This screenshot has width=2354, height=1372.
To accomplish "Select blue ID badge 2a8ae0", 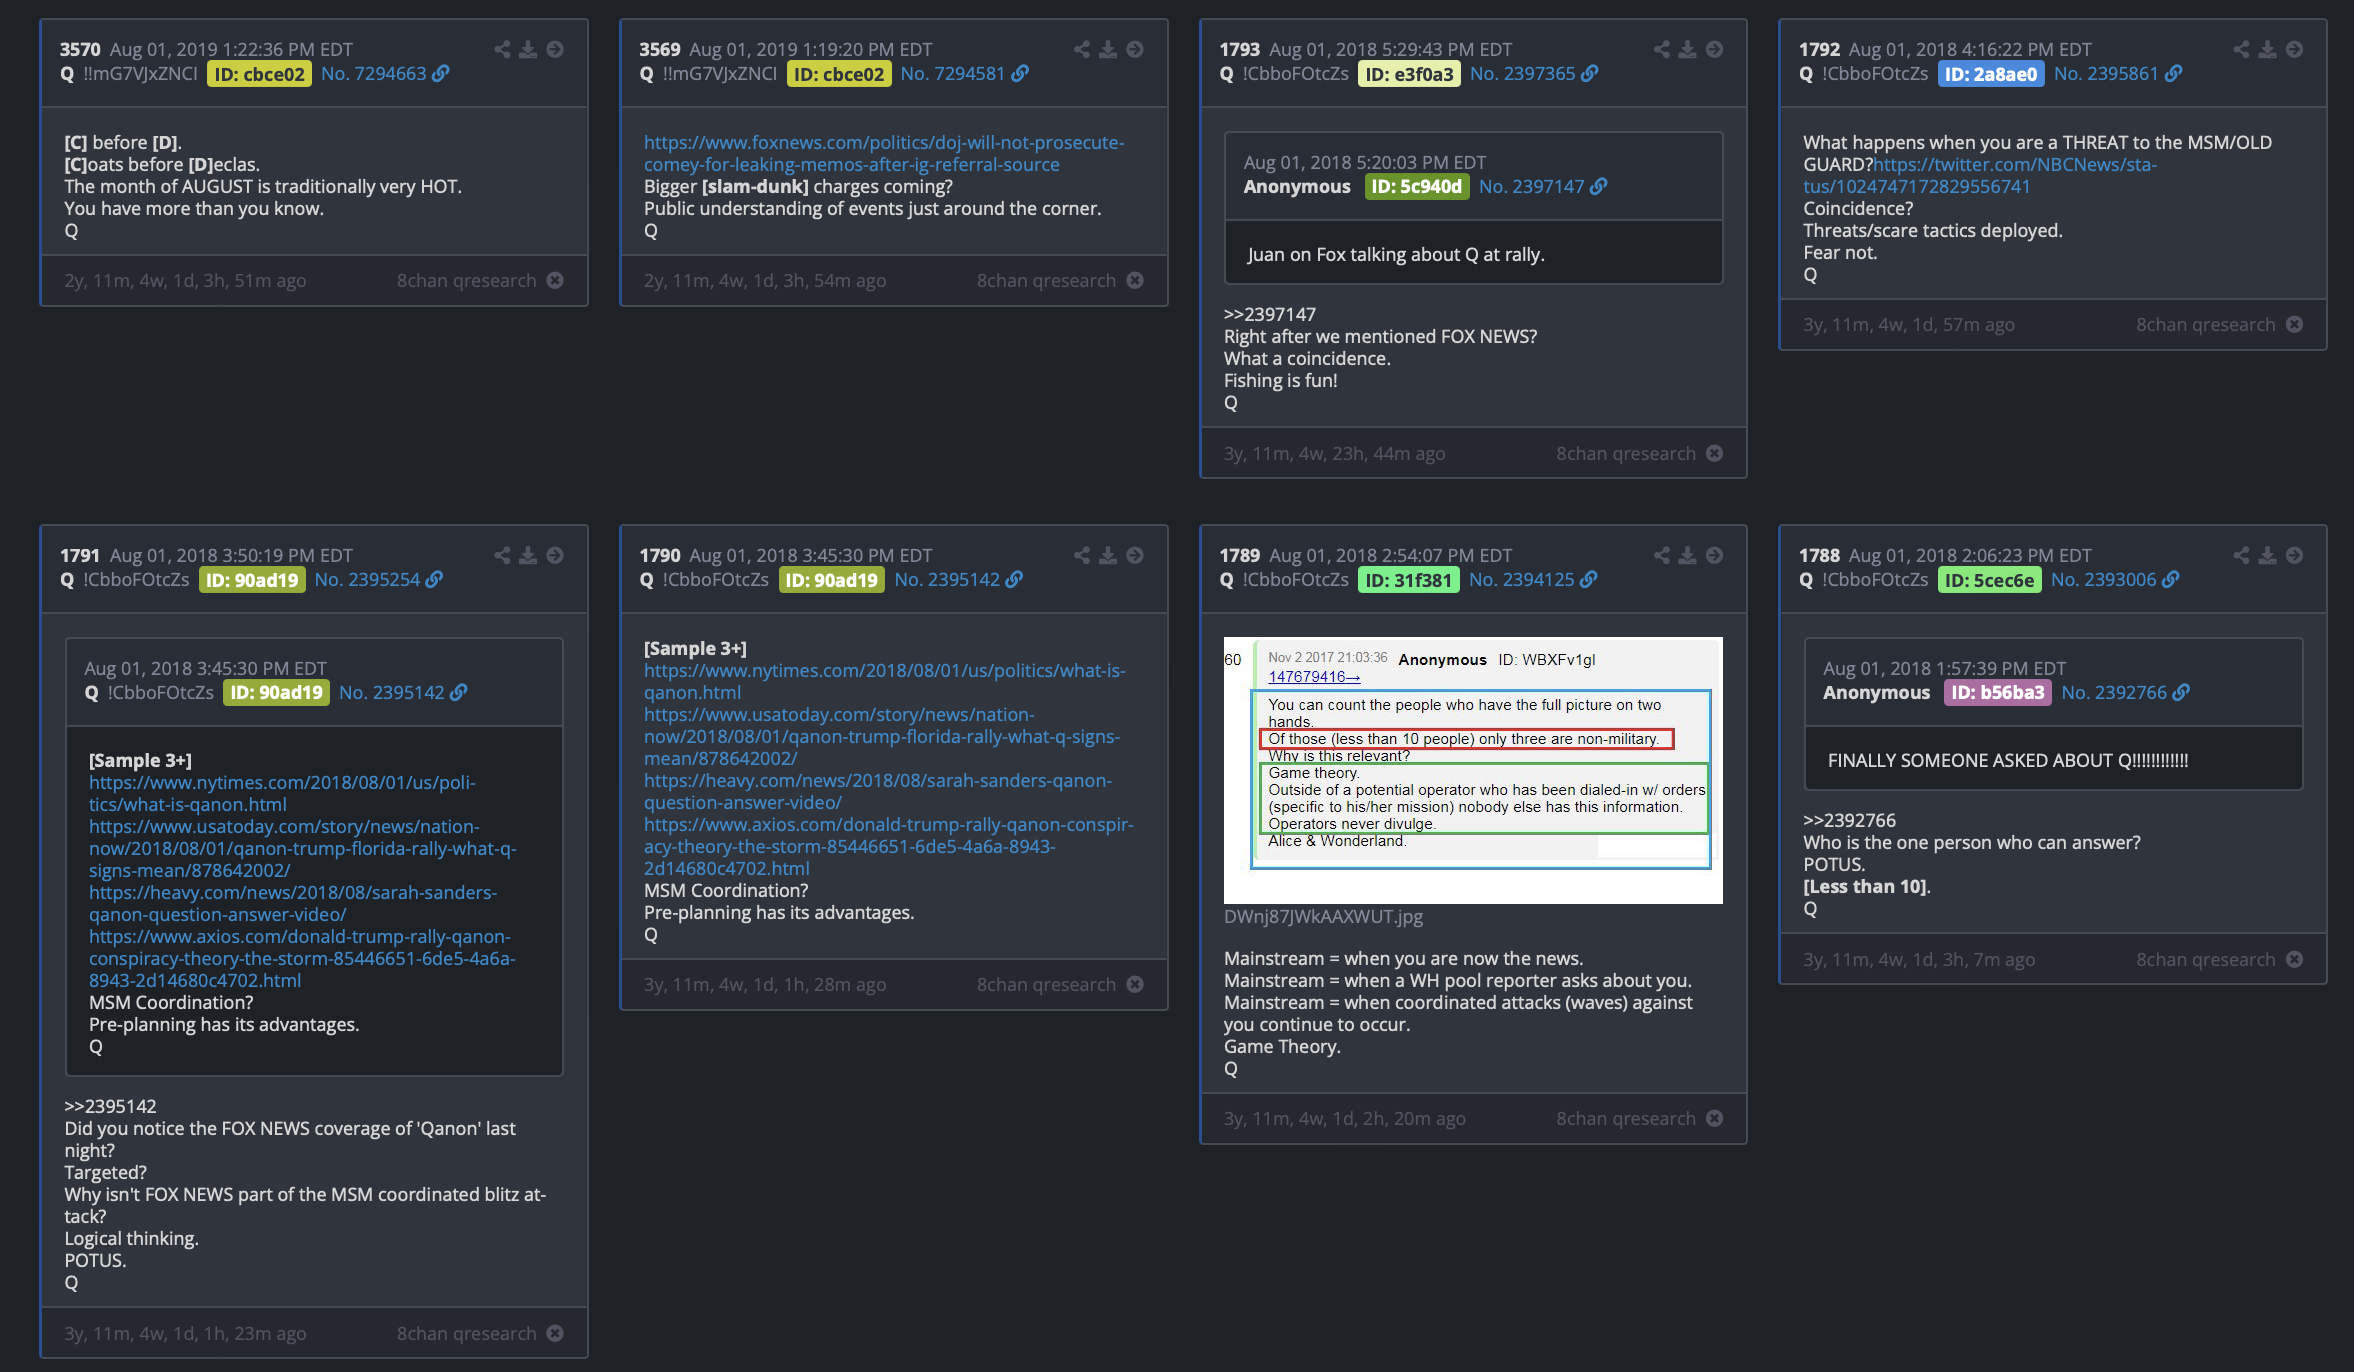I will click(x=1991, y=74).
